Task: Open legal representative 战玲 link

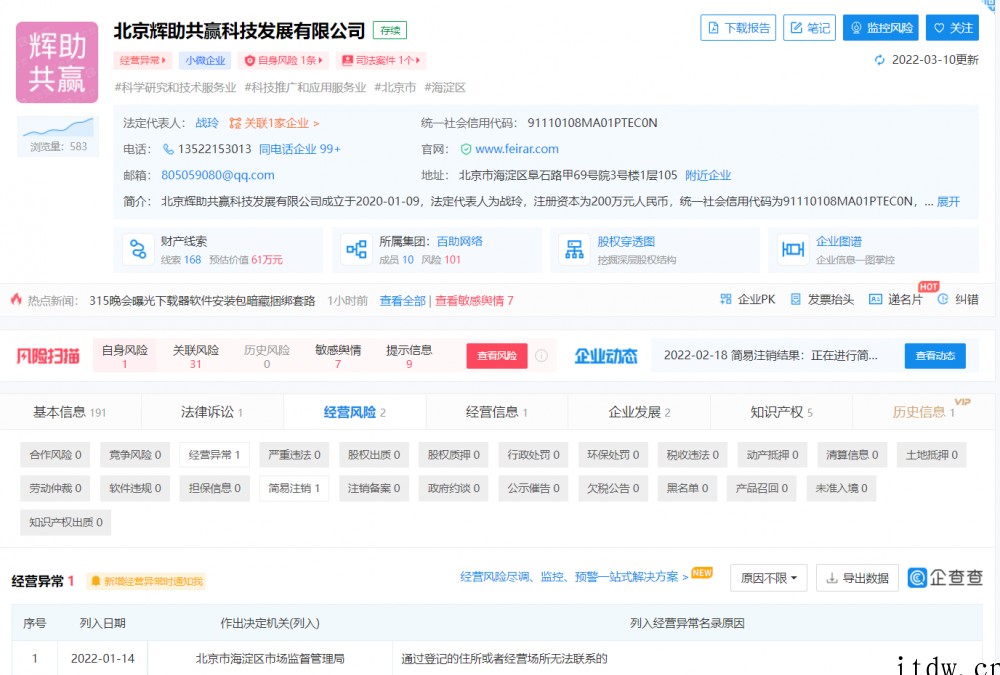Action: point(207,123)
